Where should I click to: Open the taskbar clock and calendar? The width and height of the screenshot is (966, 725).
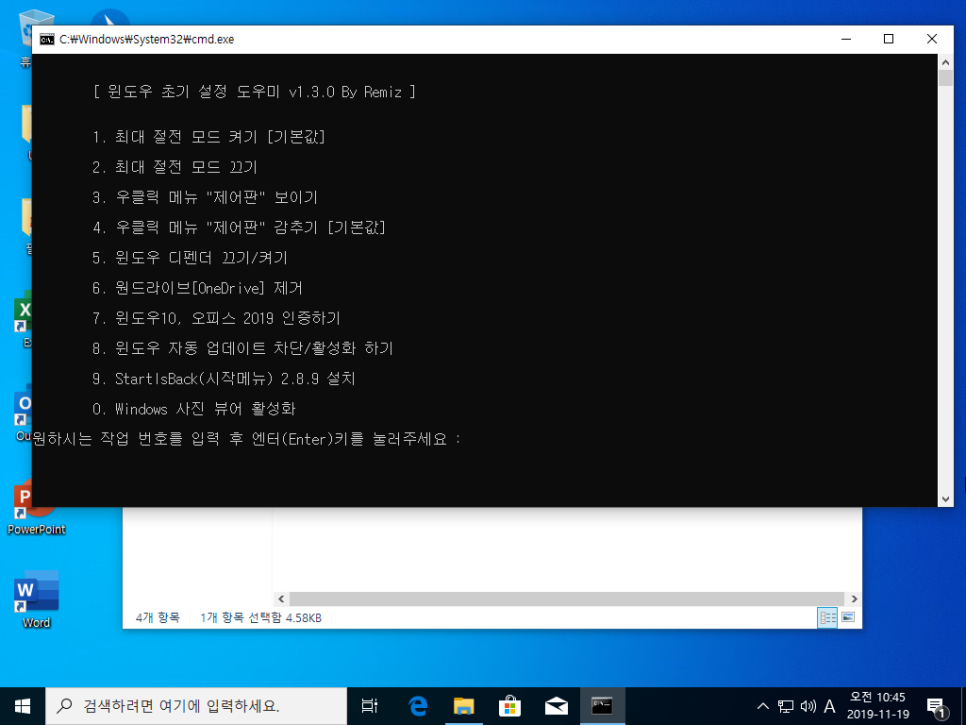click(878, 706)
